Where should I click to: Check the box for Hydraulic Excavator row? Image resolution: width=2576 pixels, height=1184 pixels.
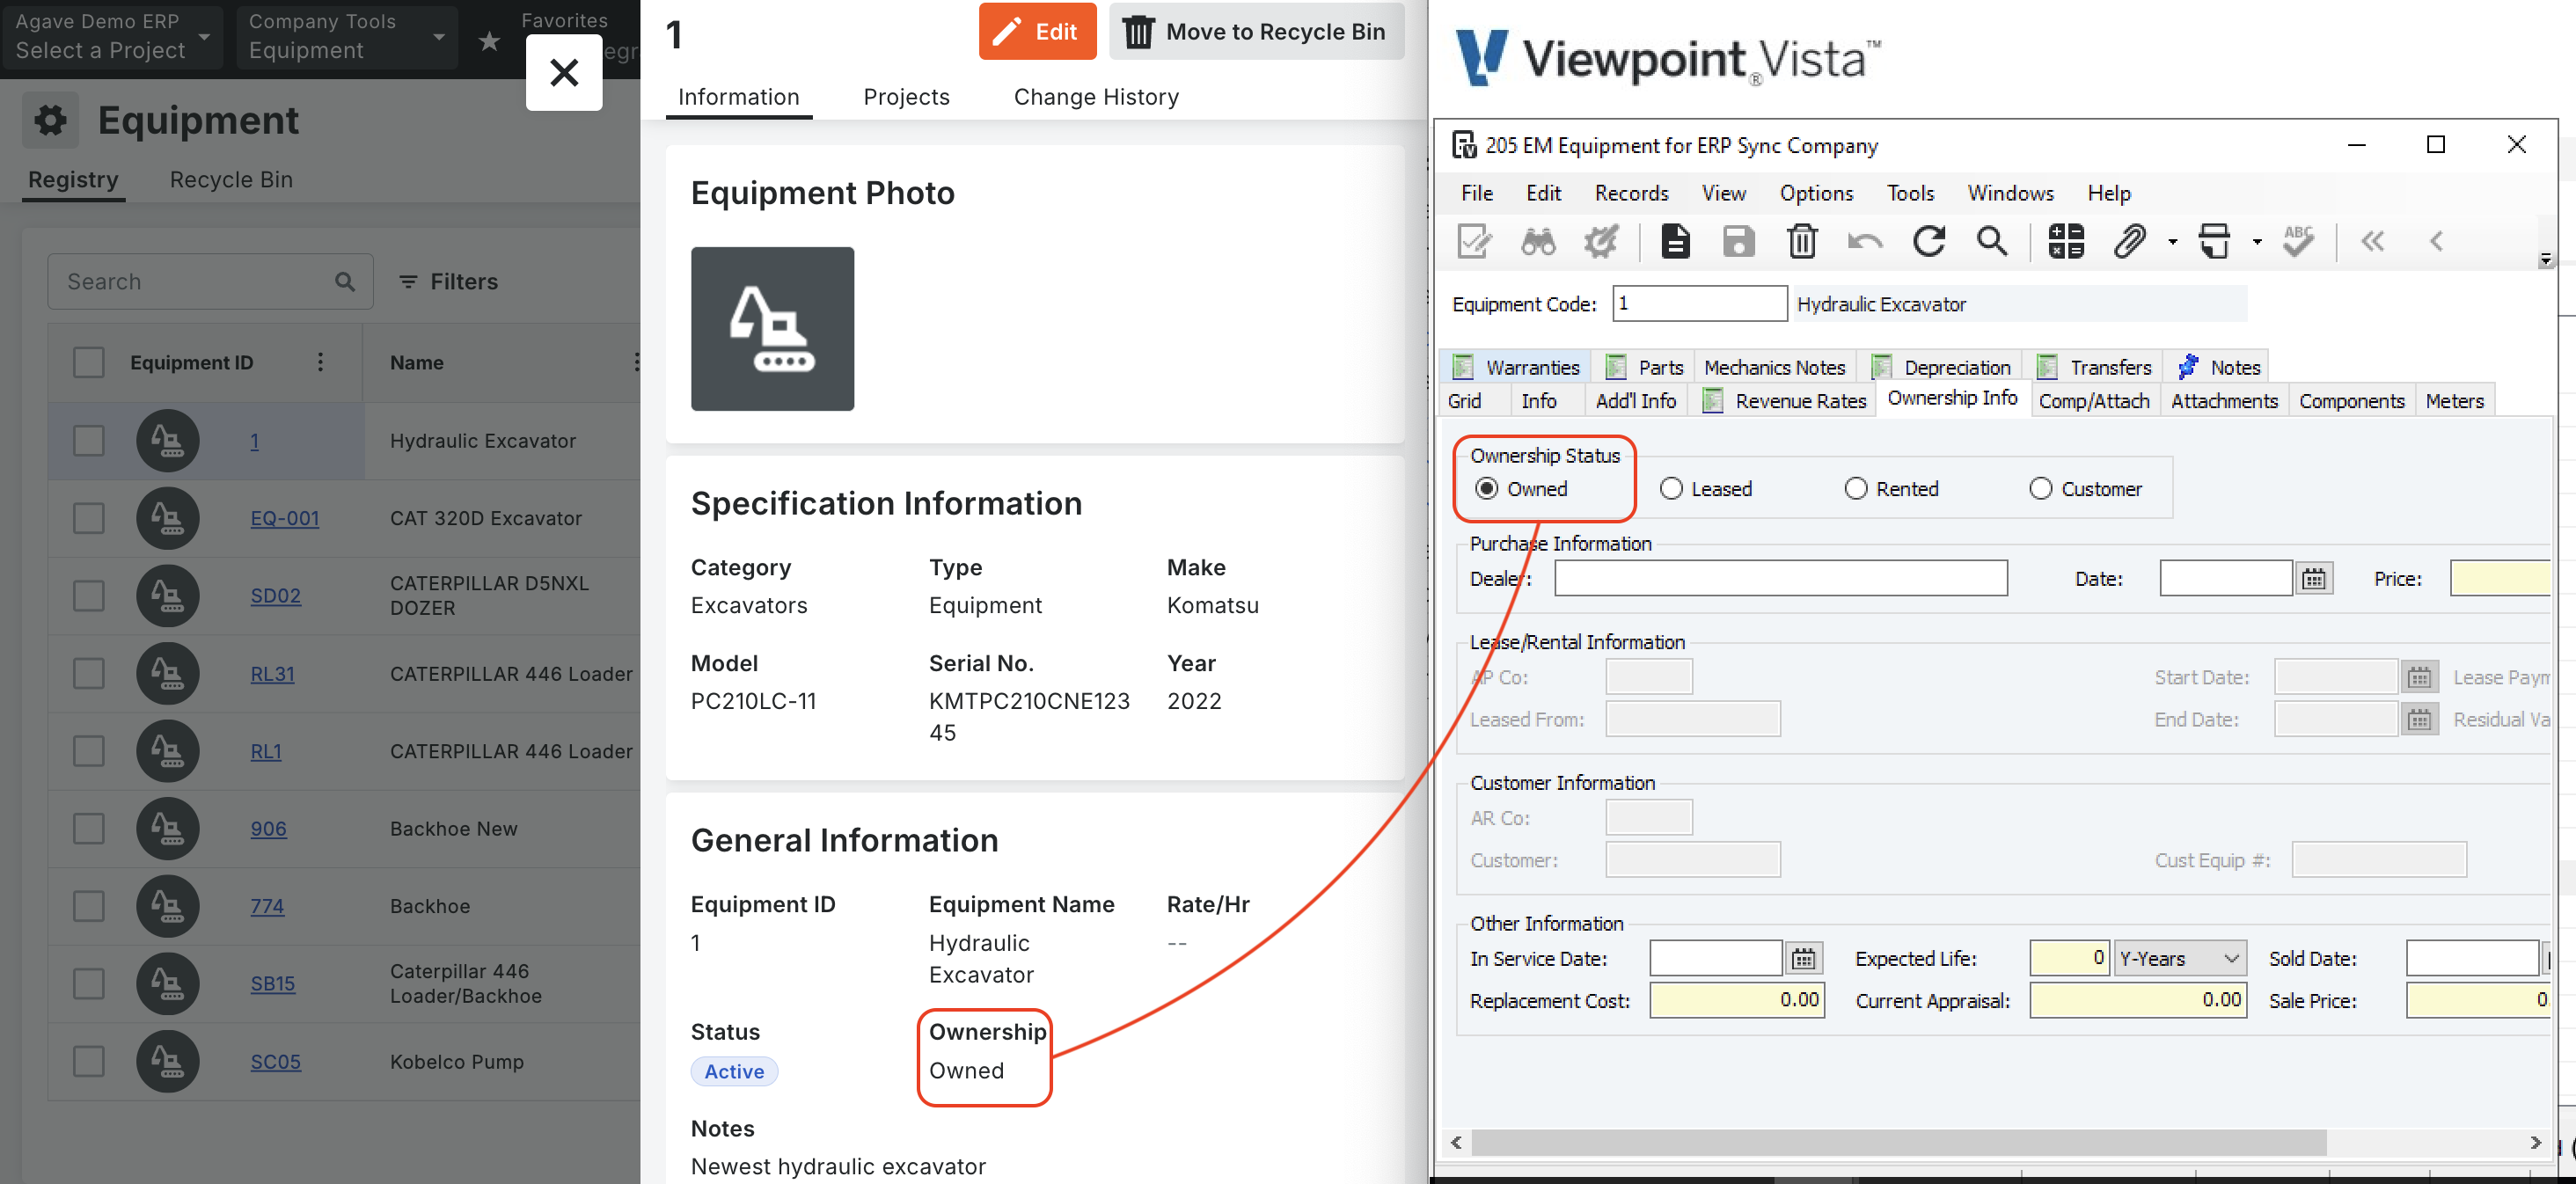[x=89, y=441]
